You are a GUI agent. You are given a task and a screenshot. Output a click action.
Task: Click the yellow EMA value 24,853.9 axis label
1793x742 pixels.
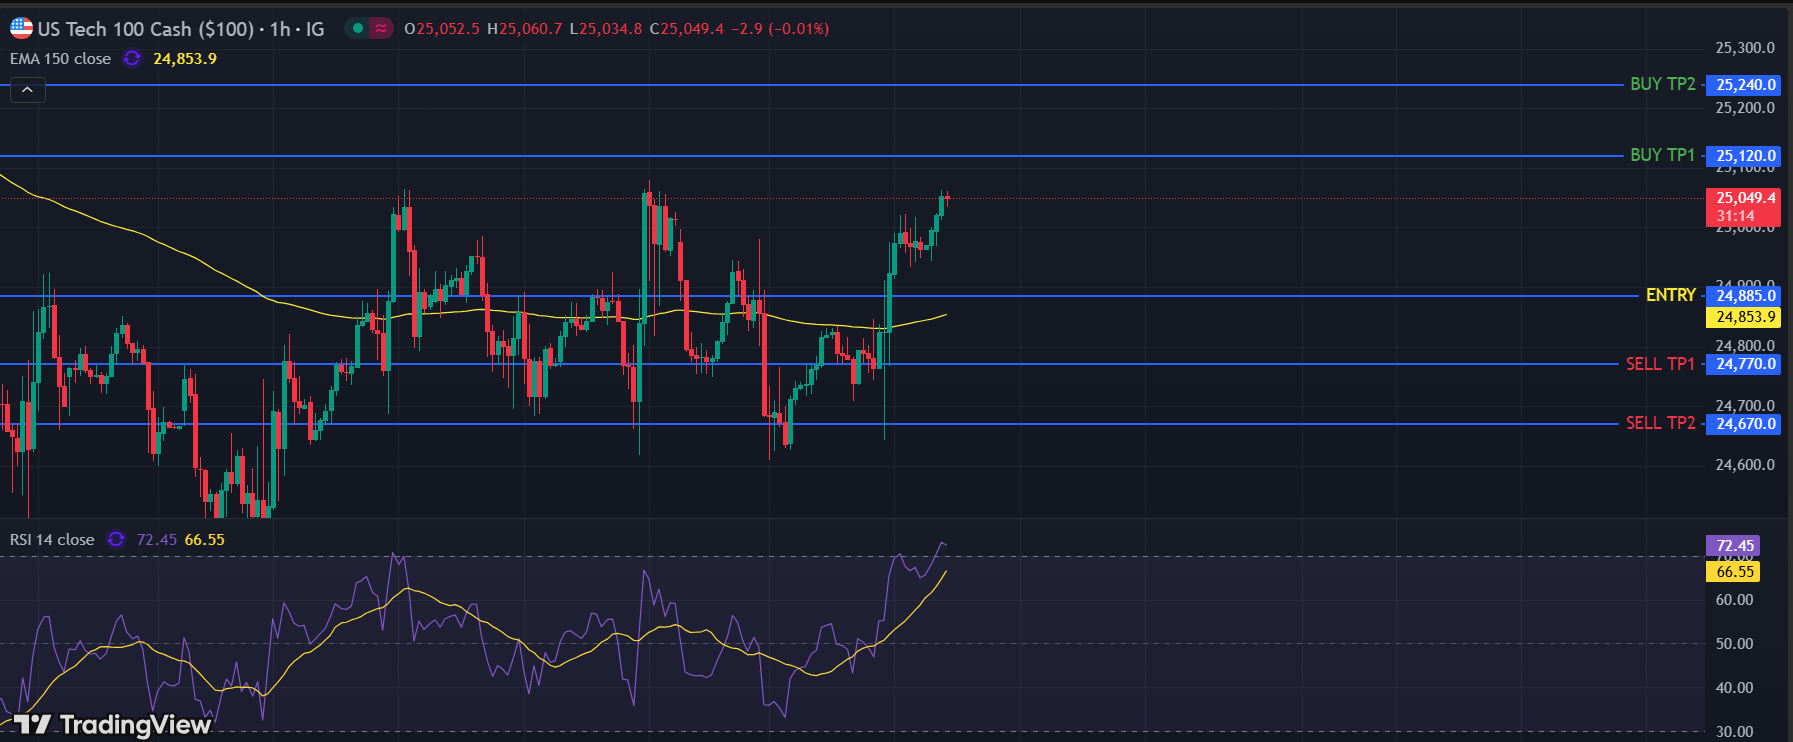pyautogui.click(x=1745, y=317)
